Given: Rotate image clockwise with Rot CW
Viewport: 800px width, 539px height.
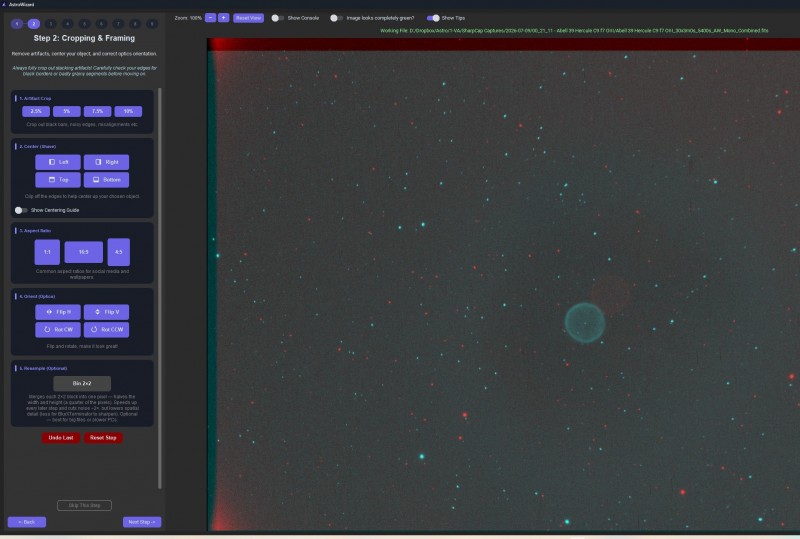Looking at the screenshot, I should coord(58,330).
